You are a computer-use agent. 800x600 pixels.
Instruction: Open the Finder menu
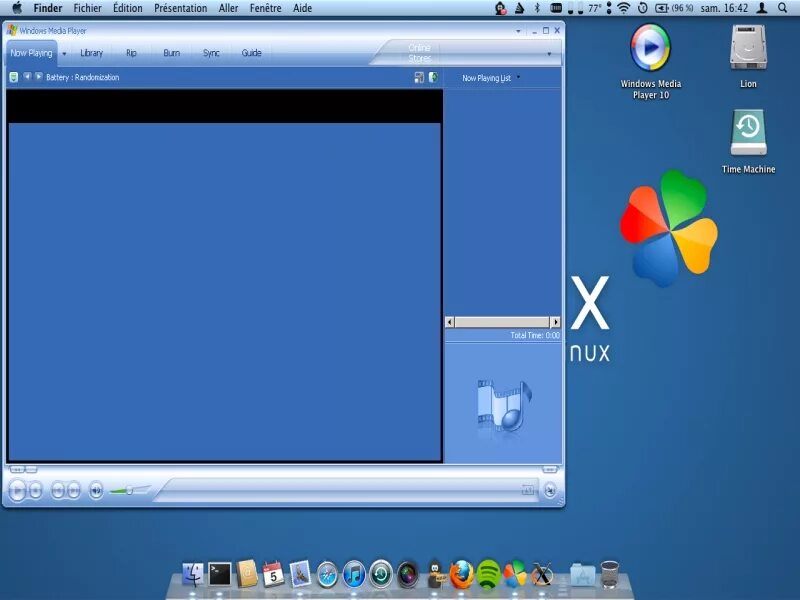coord(48,8)
